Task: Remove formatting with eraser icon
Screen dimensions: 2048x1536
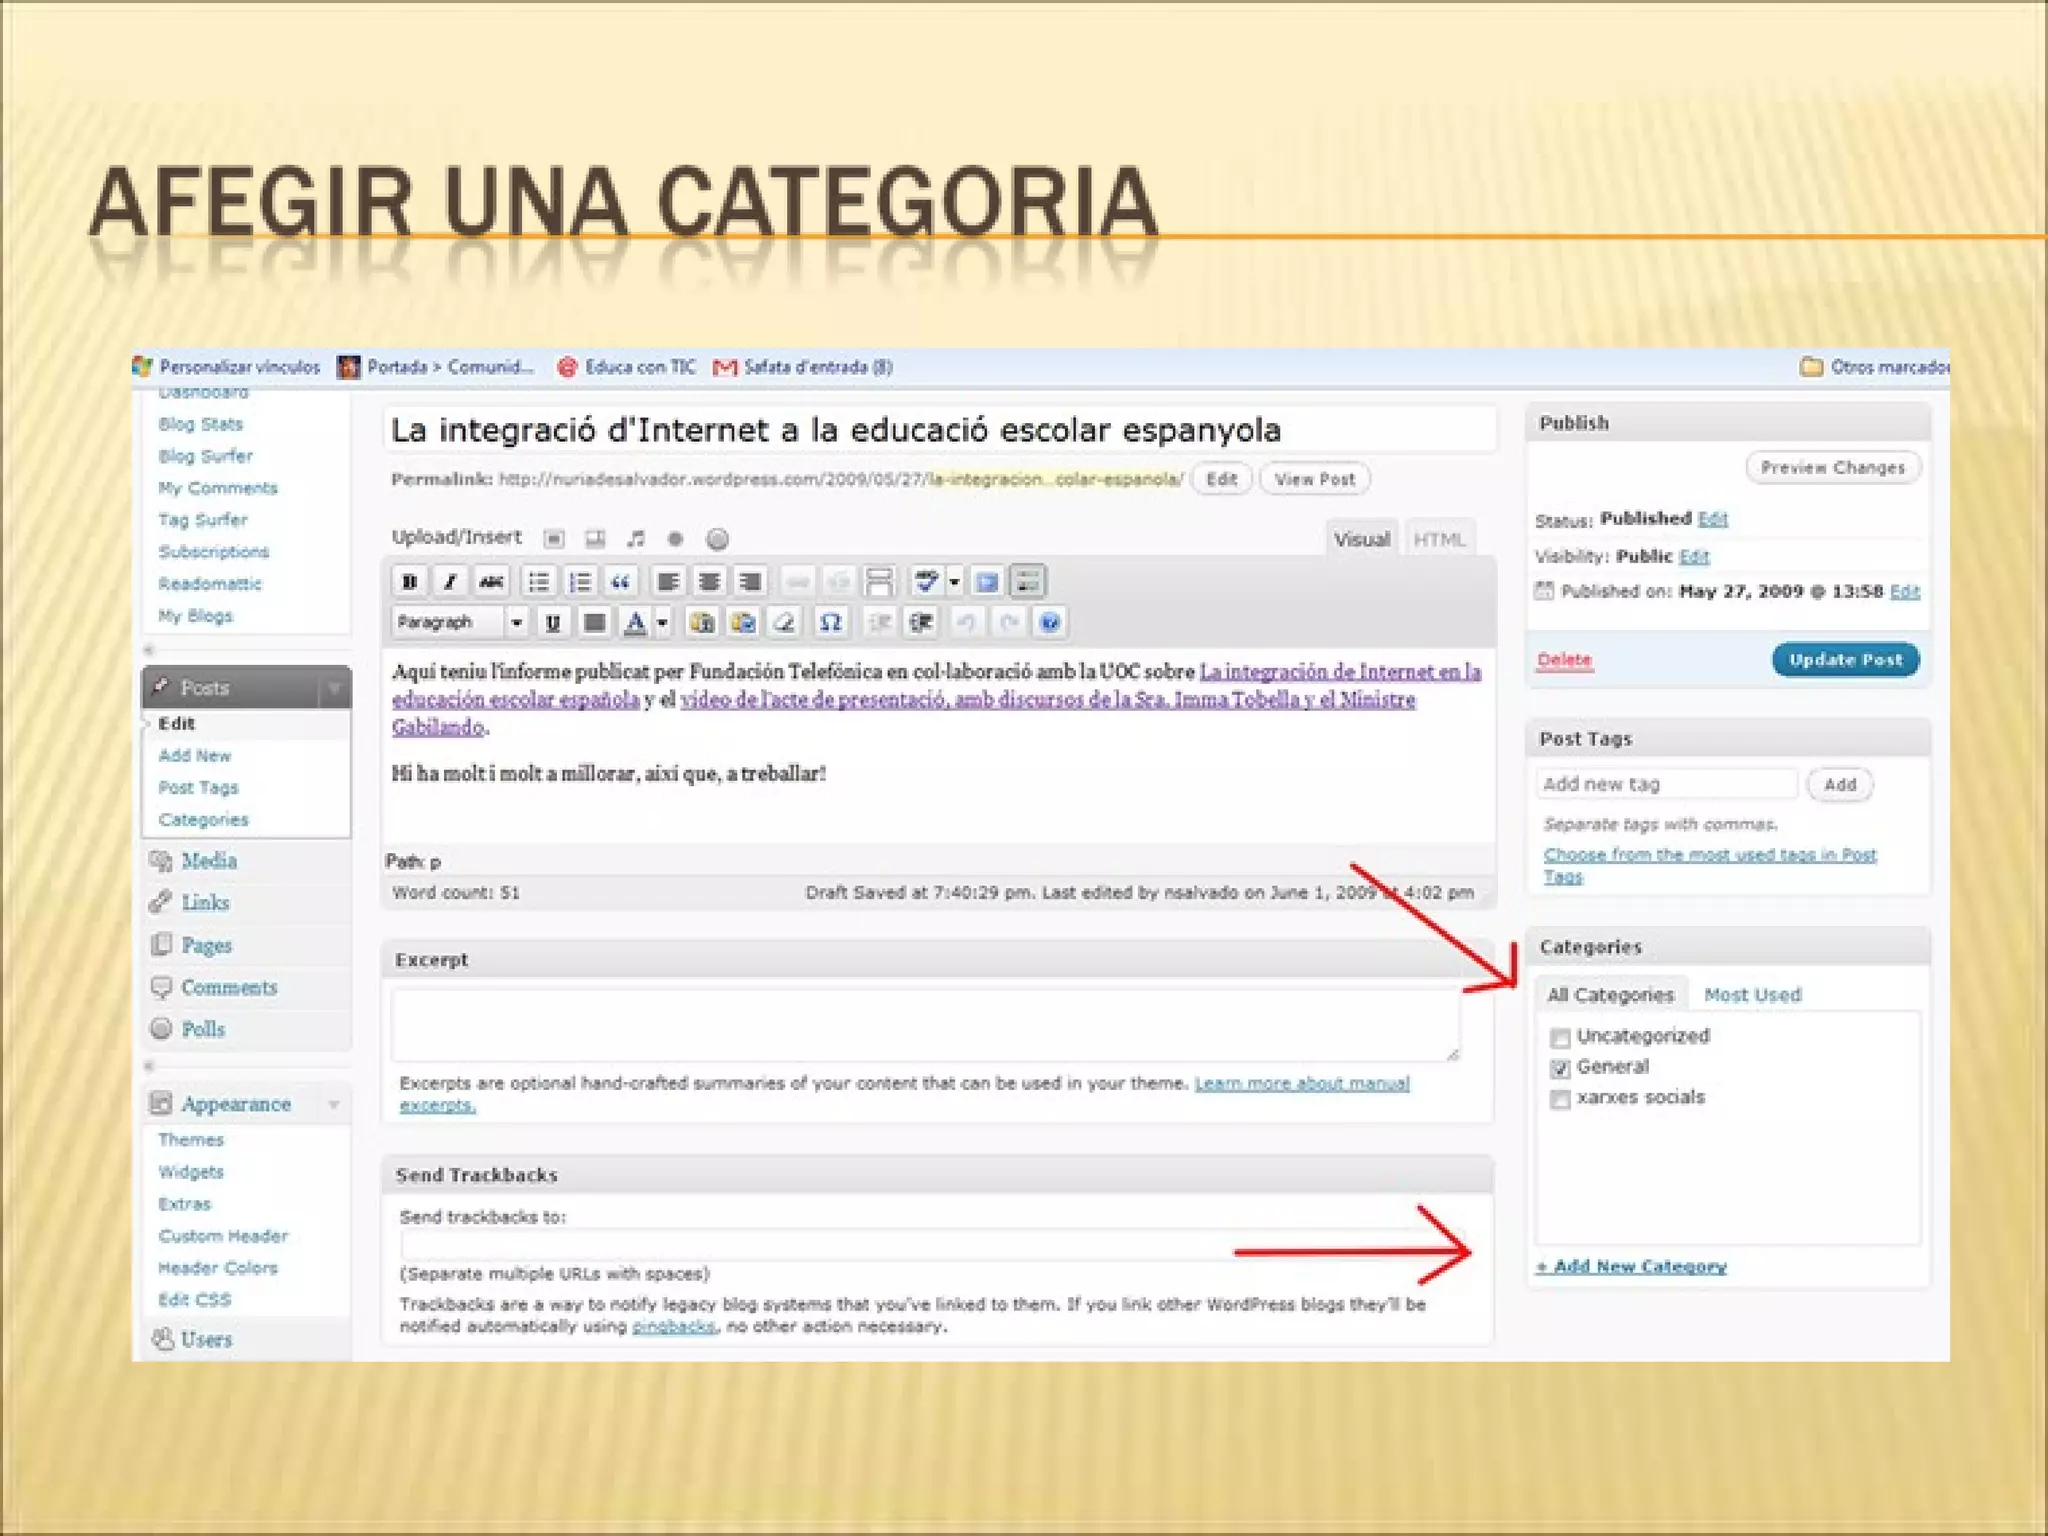Action: coord(784,623)
